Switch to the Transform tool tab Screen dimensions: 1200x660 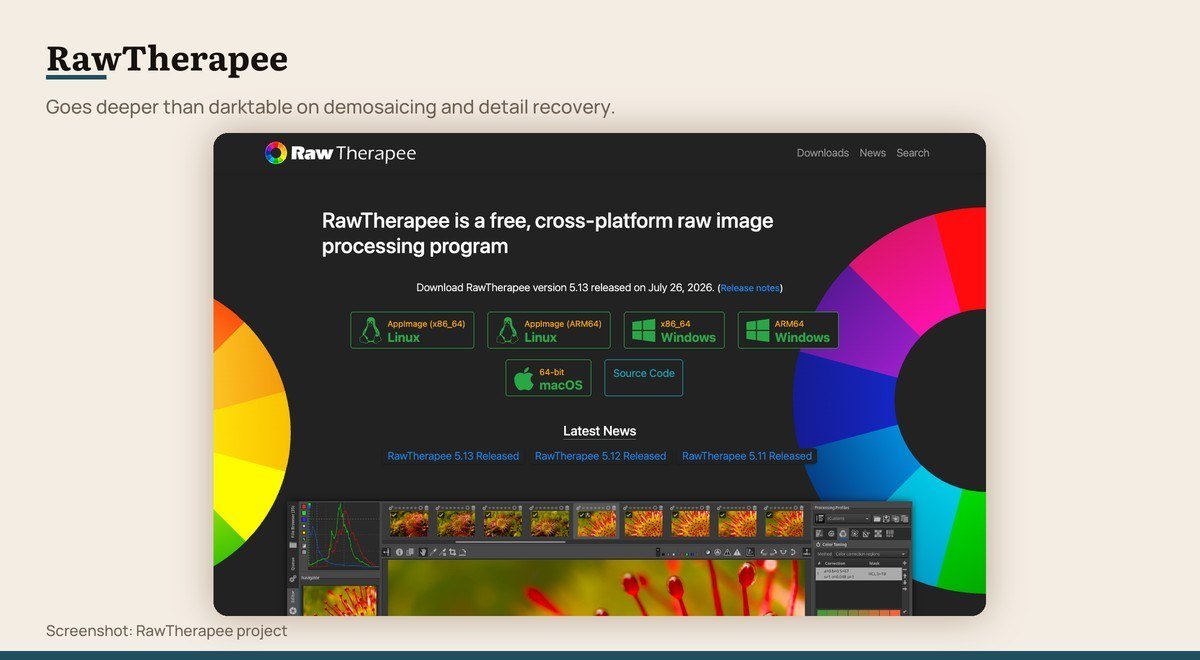(x=866, y=533)
